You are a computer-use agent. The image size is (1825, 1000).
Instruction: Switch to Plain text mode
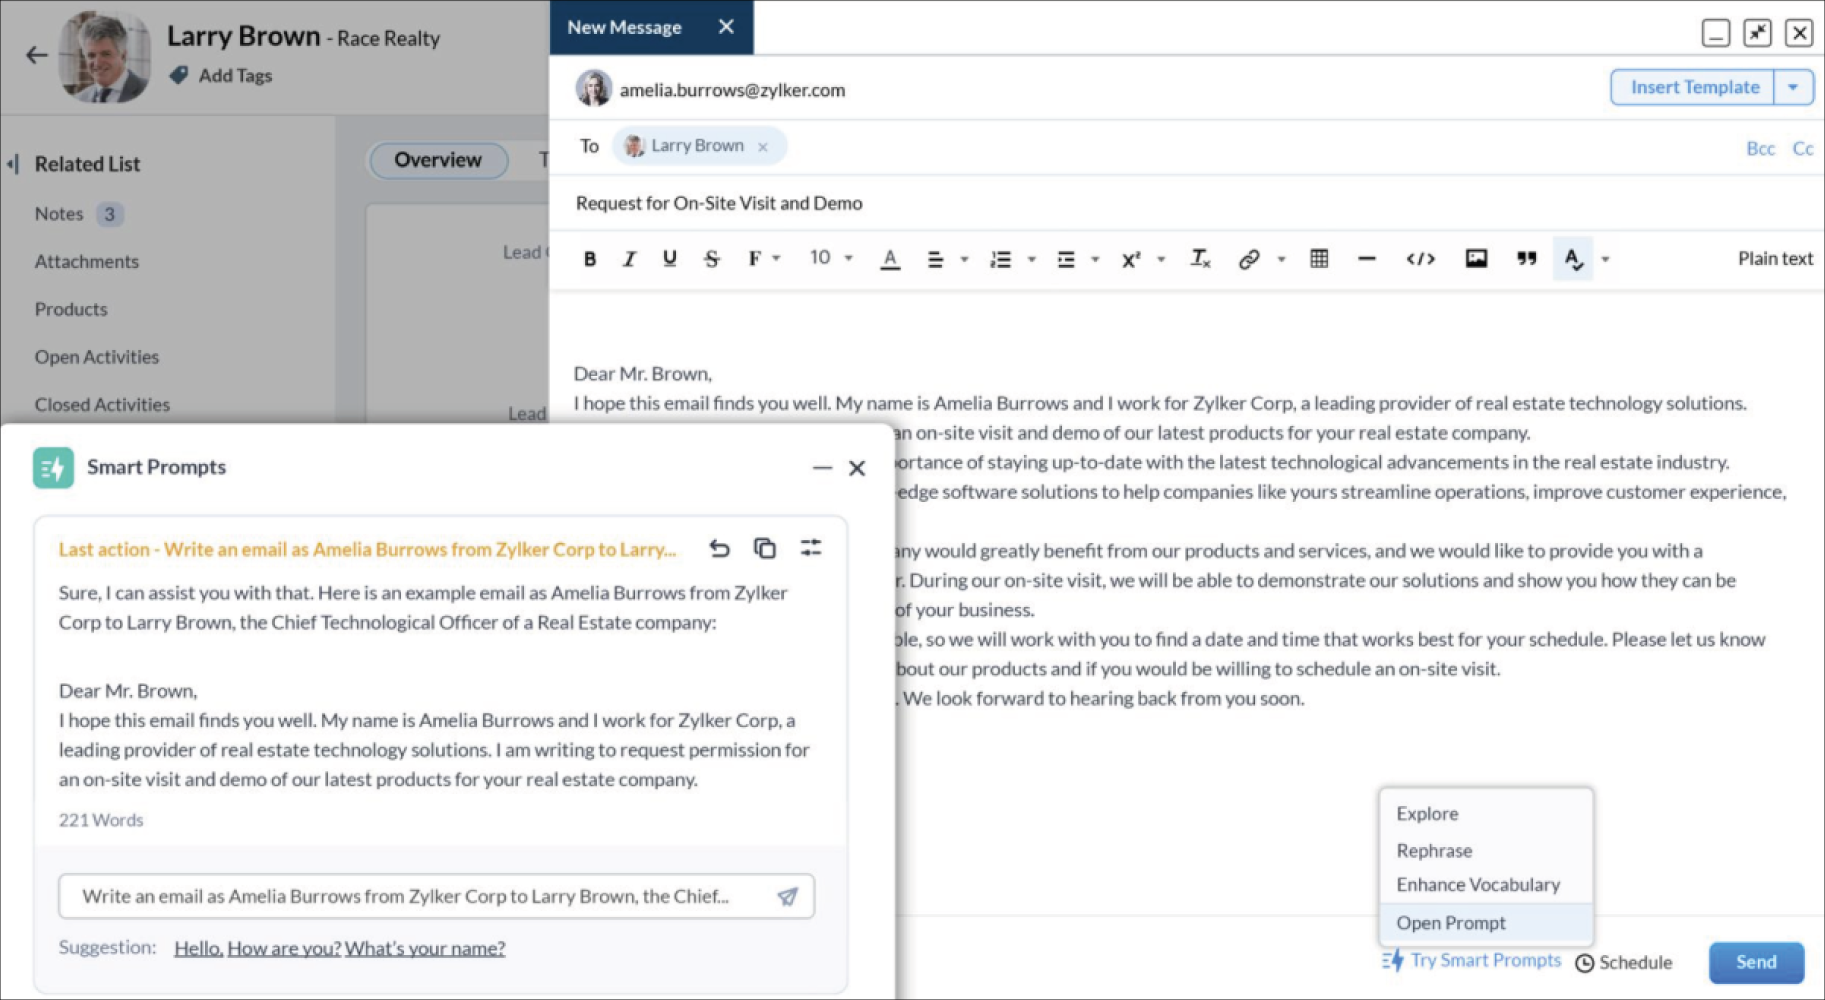pos(1774,258)
